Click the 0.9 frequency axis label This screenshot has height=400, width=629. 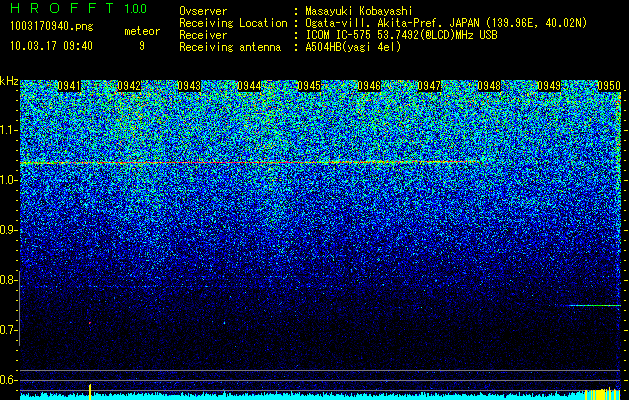pos(8,230)
